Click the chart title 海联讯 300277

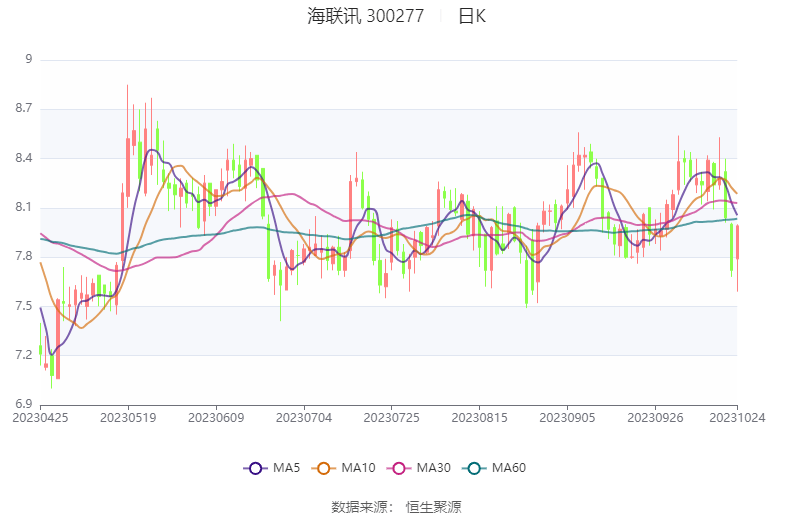tap(365, 16)
